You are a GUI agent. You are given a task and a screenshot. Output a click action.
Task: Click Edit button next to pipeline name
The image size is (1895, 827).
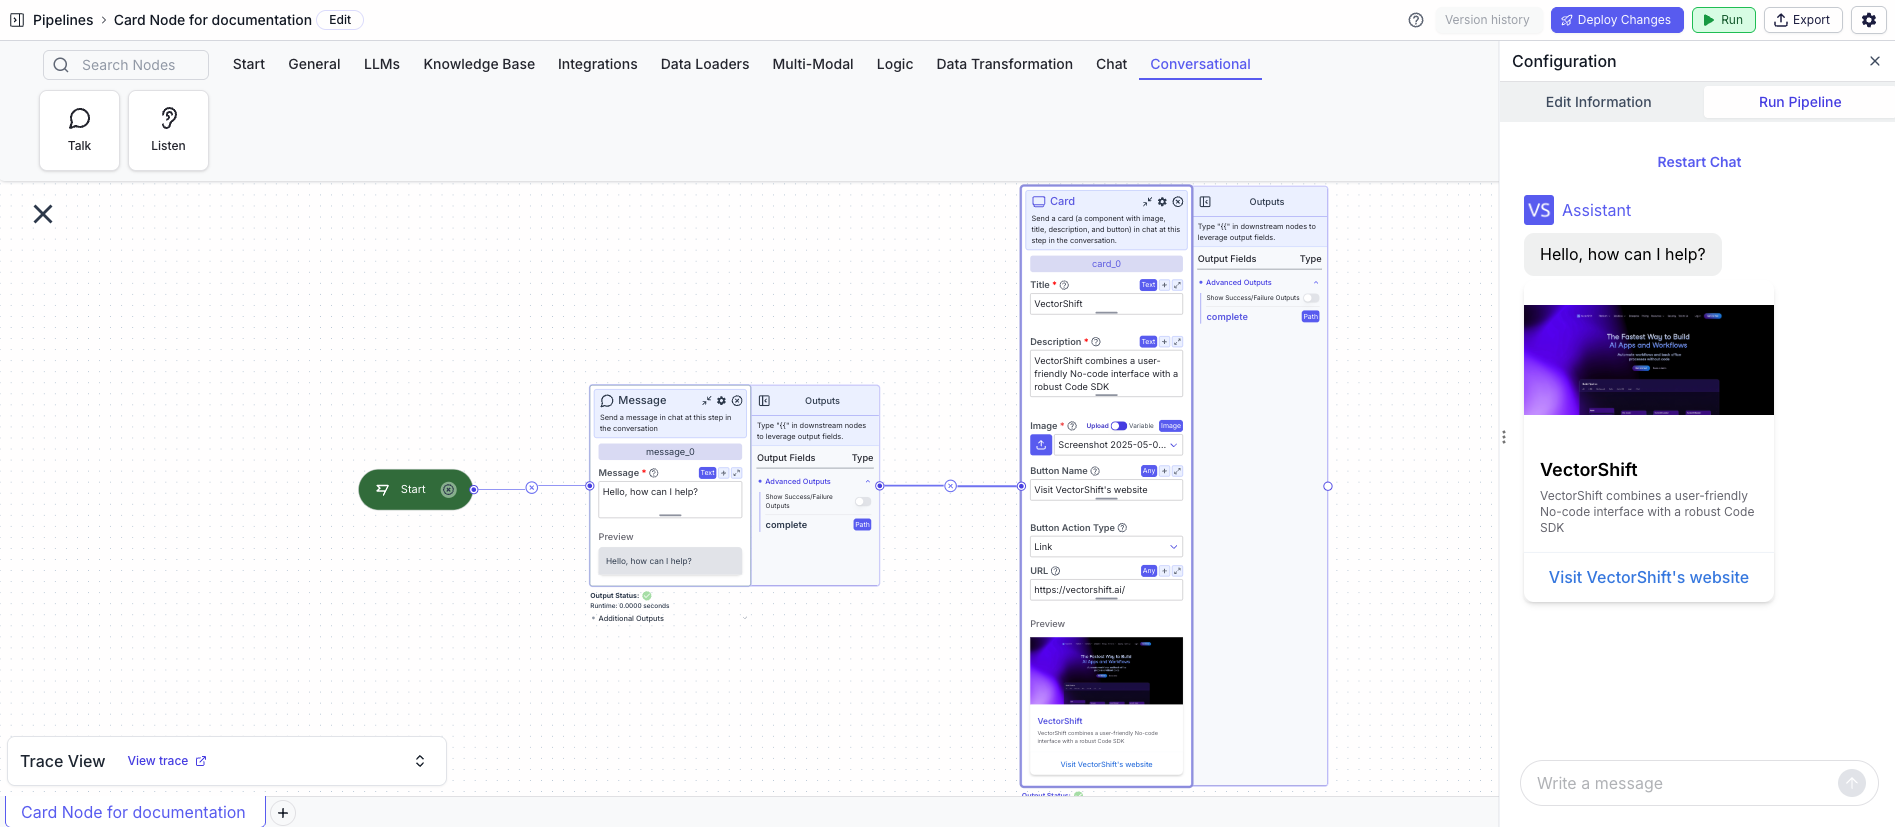340,20
